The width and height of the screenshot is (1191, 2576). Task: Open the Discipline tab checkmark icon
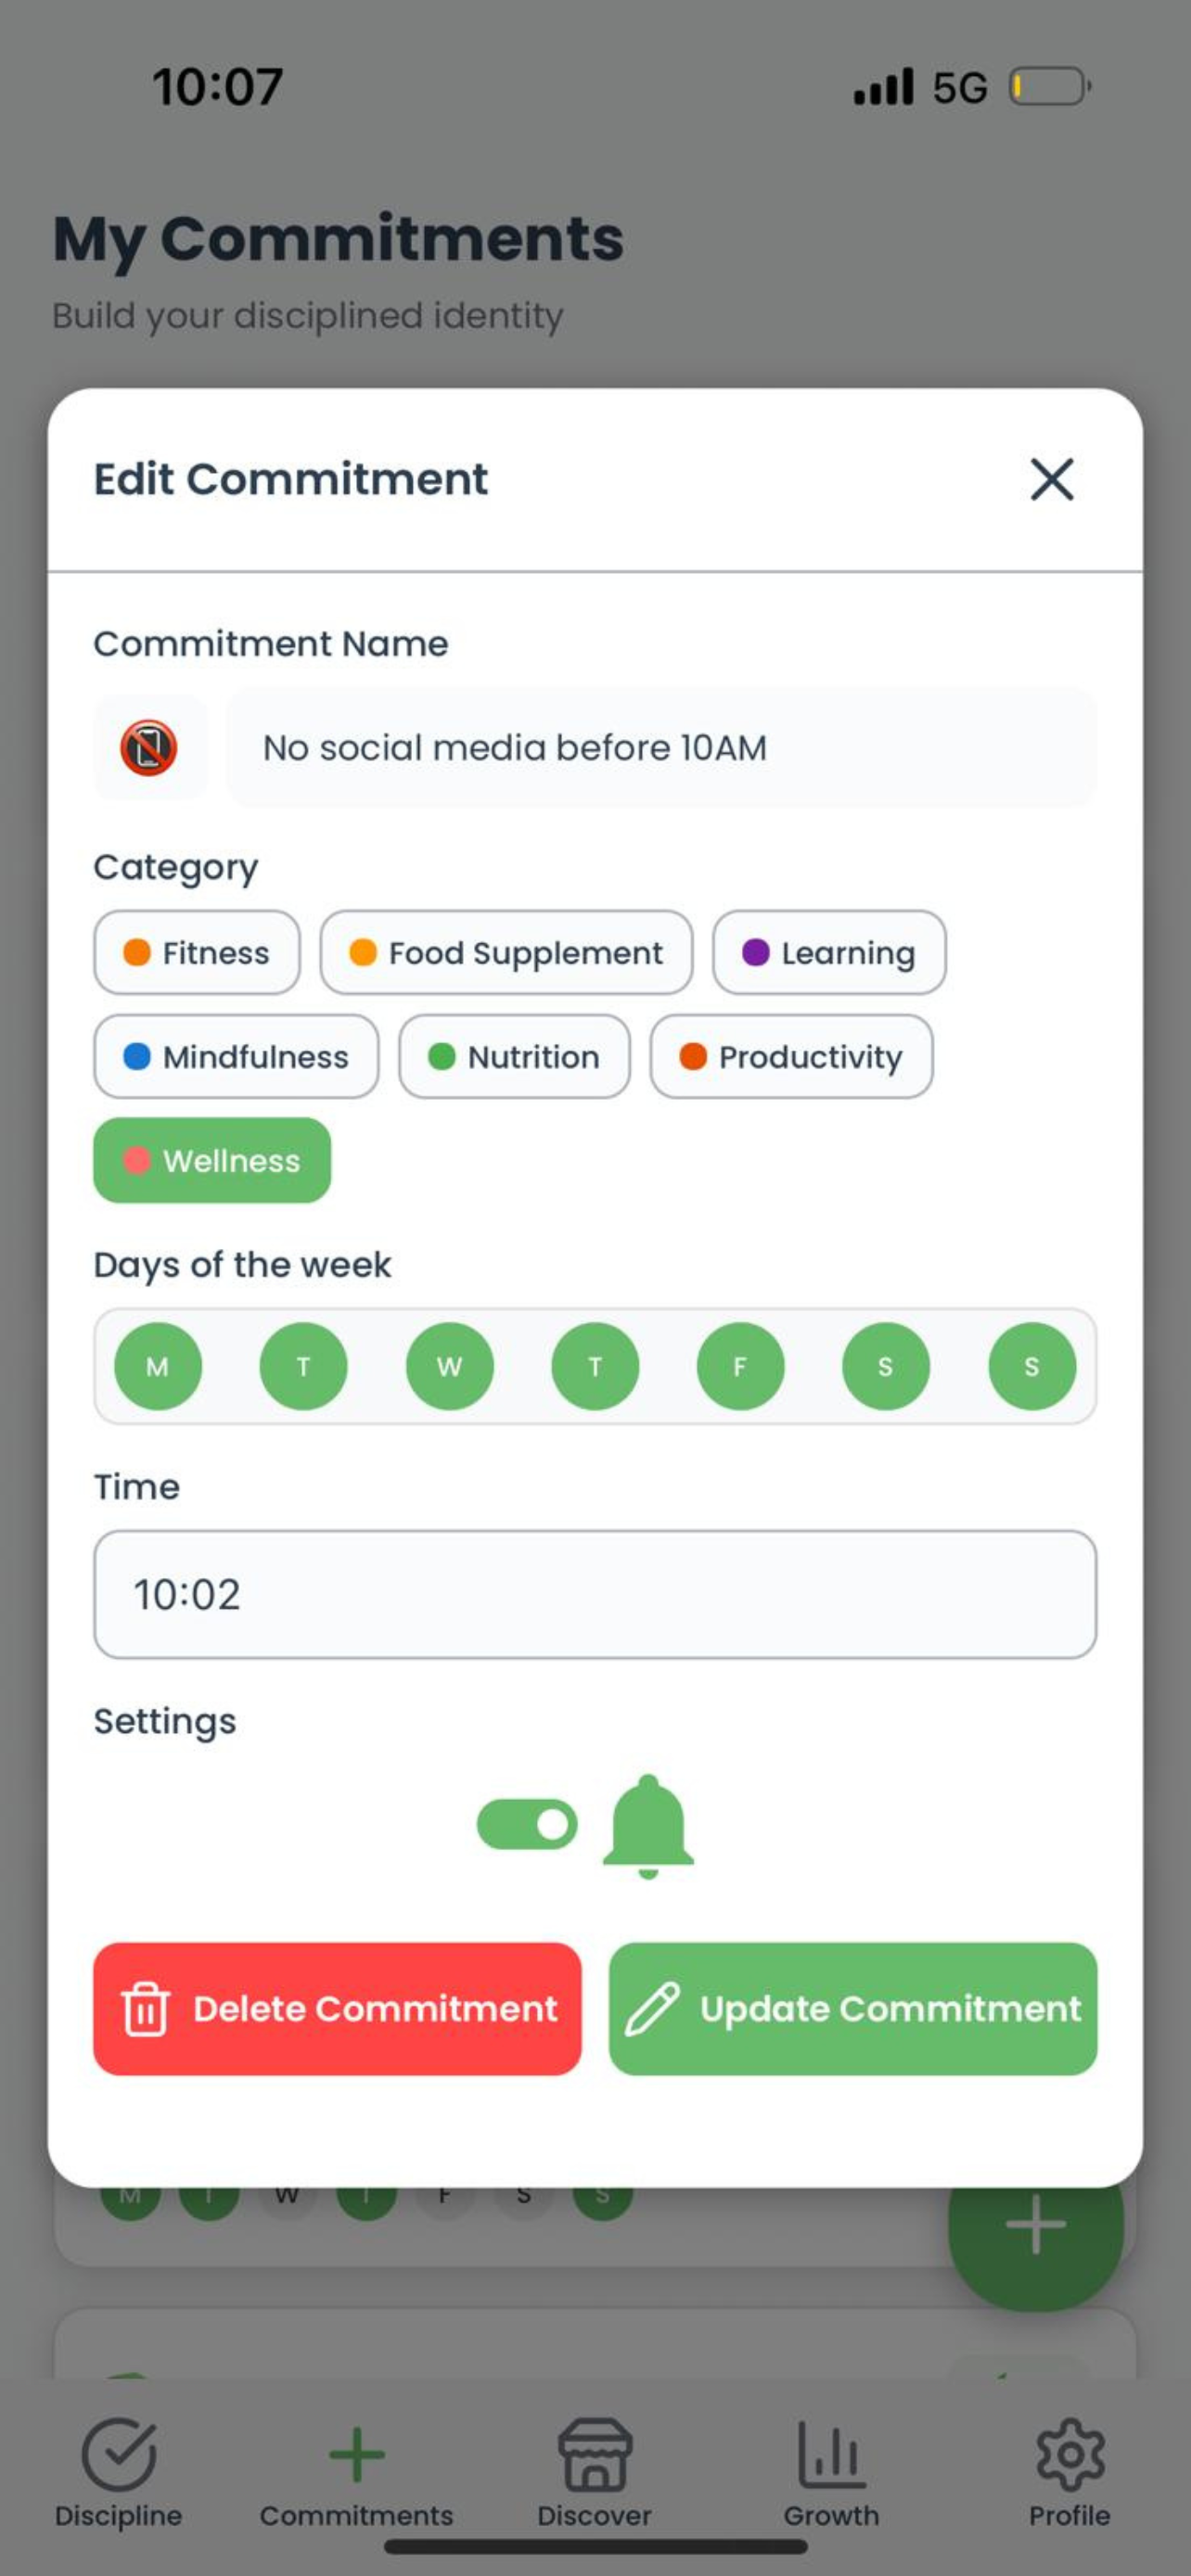pos(119,2454)
